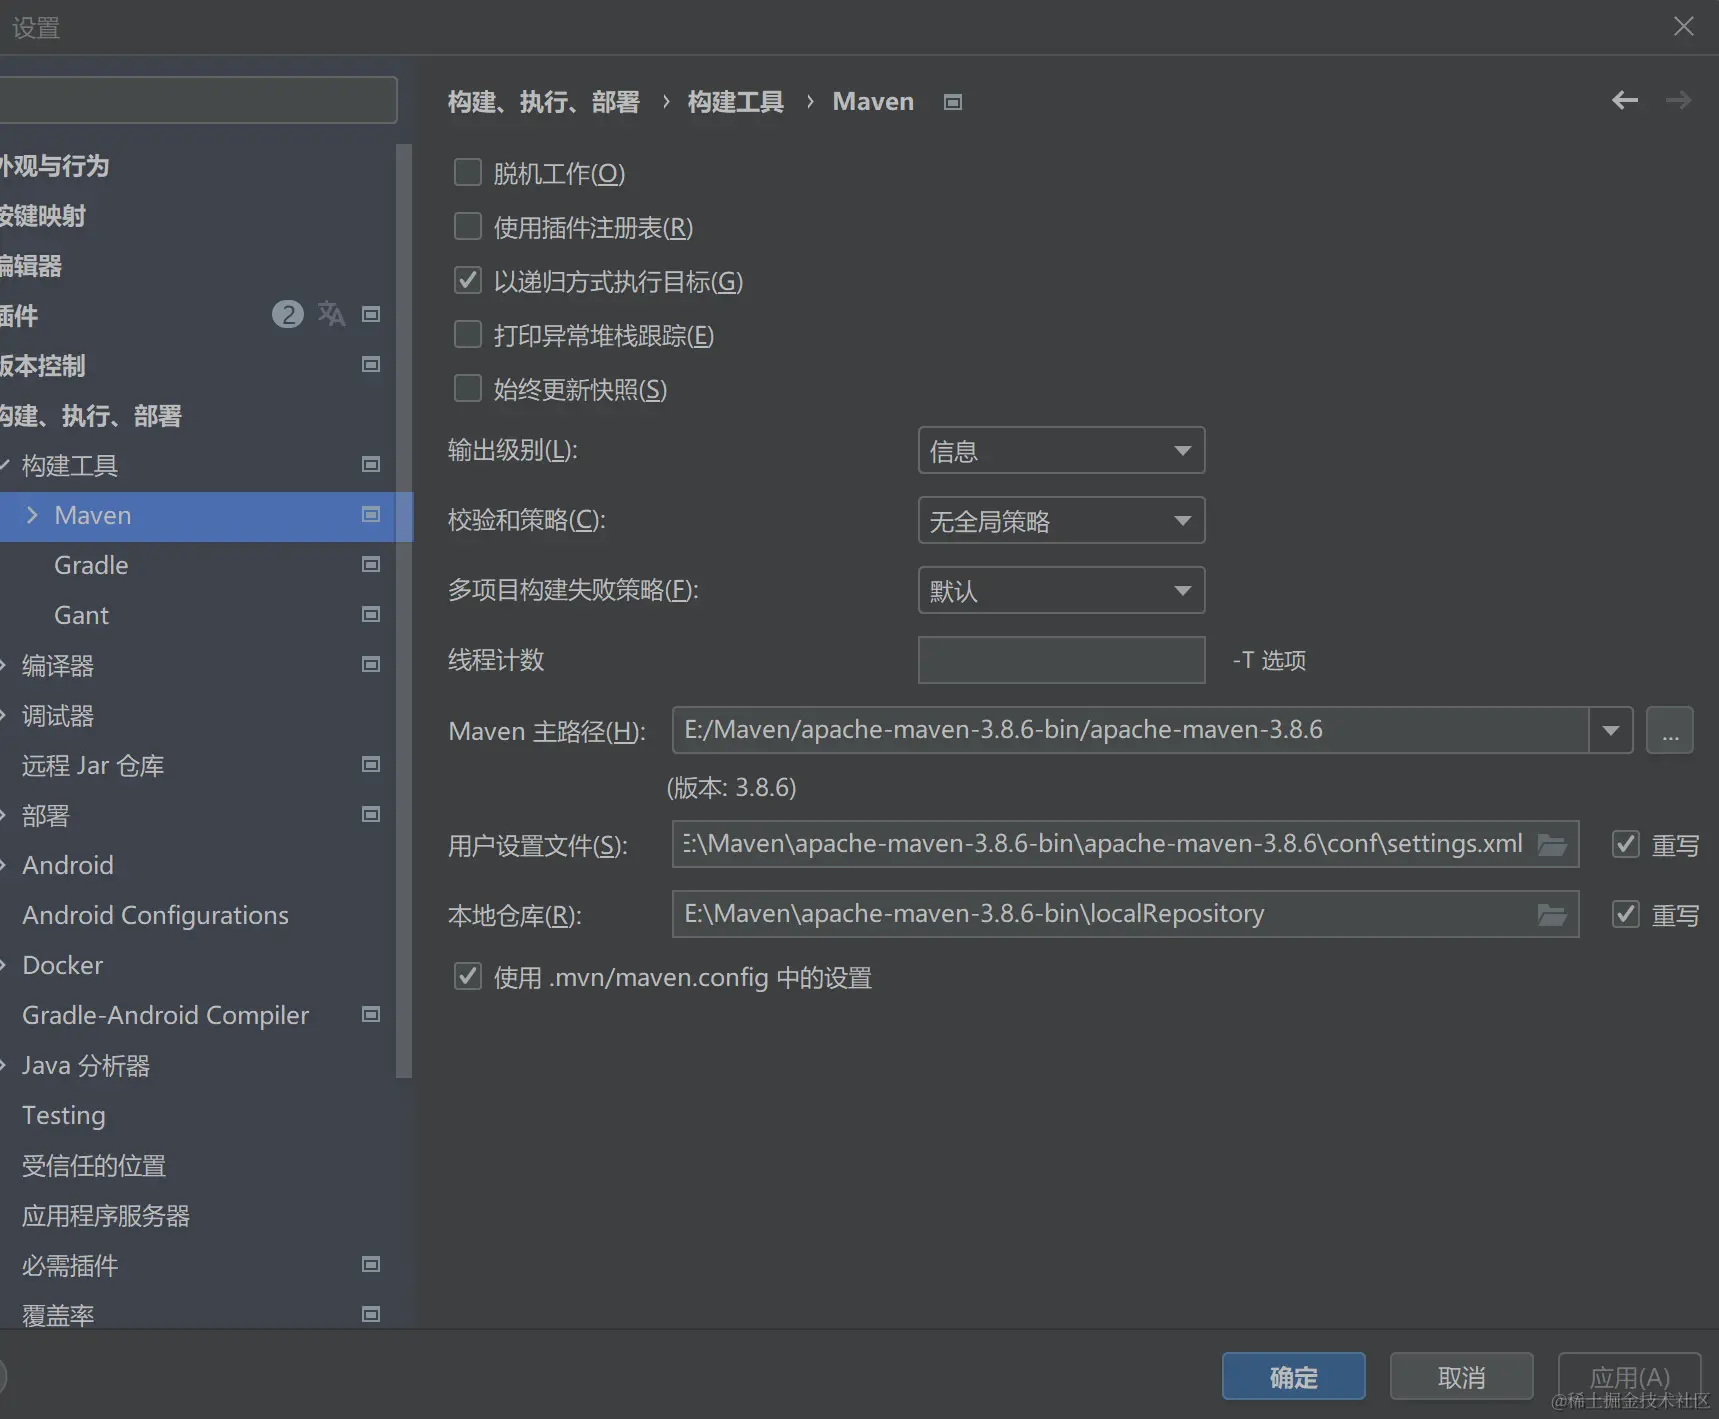1719x1419 pixels.
Task: Click the translate icon in plugins row
Action: (x=331, y=314)
